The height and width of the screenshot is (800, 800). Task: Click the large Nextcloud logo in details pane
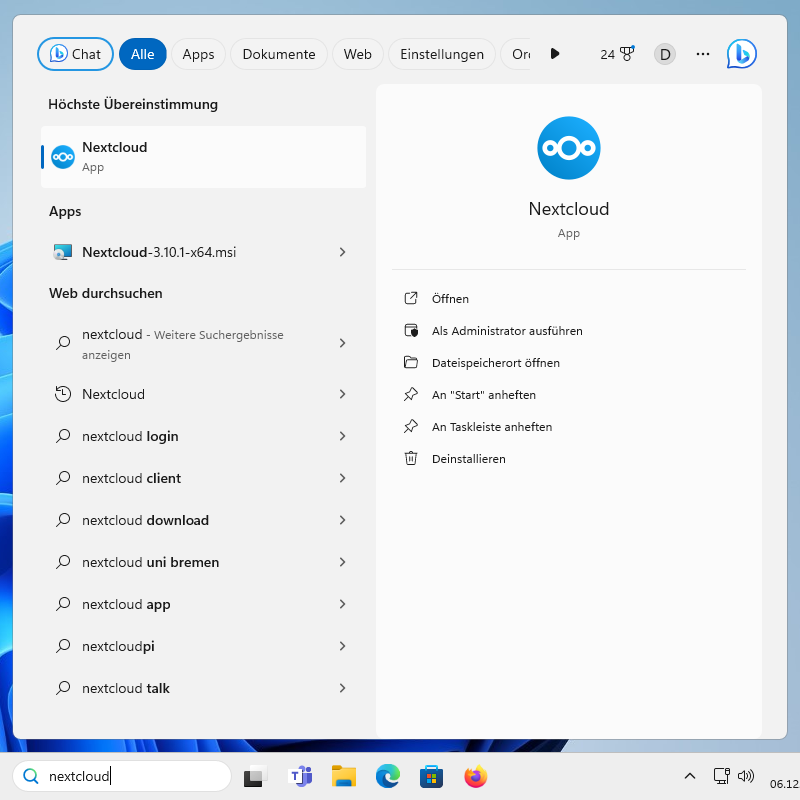(x=568, y=148)
